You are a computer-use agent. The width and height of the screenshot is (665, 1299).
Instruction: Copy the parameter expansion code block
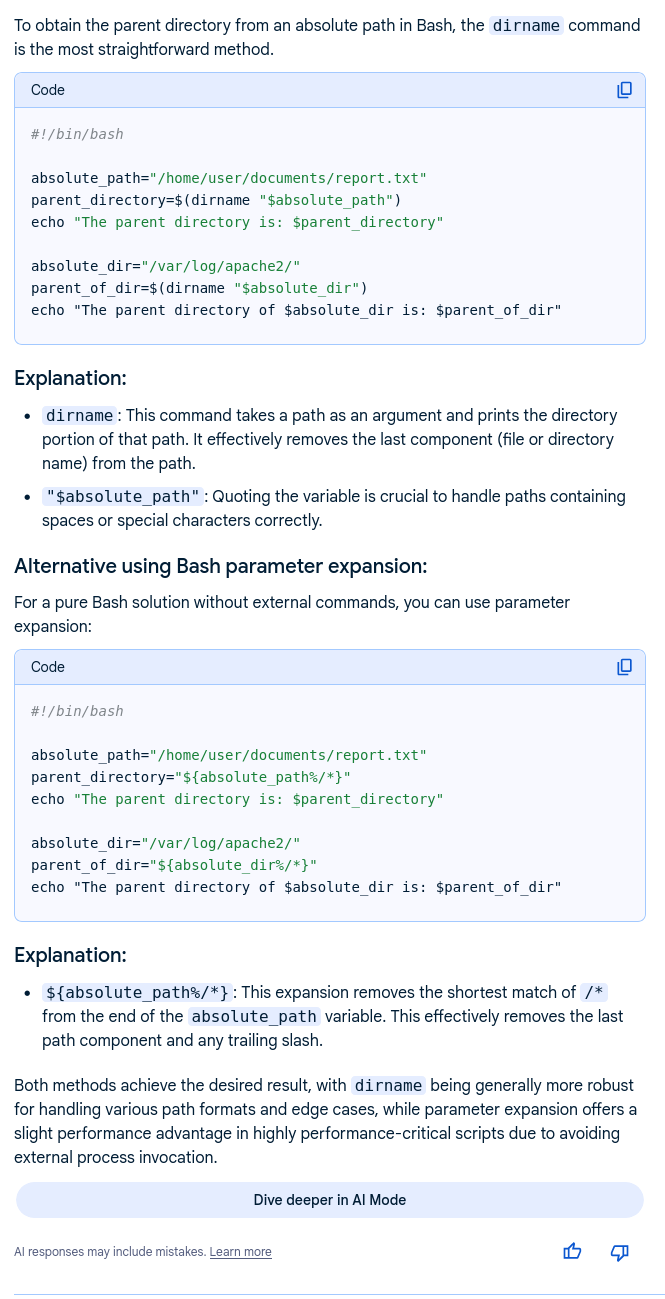[624, 667]
